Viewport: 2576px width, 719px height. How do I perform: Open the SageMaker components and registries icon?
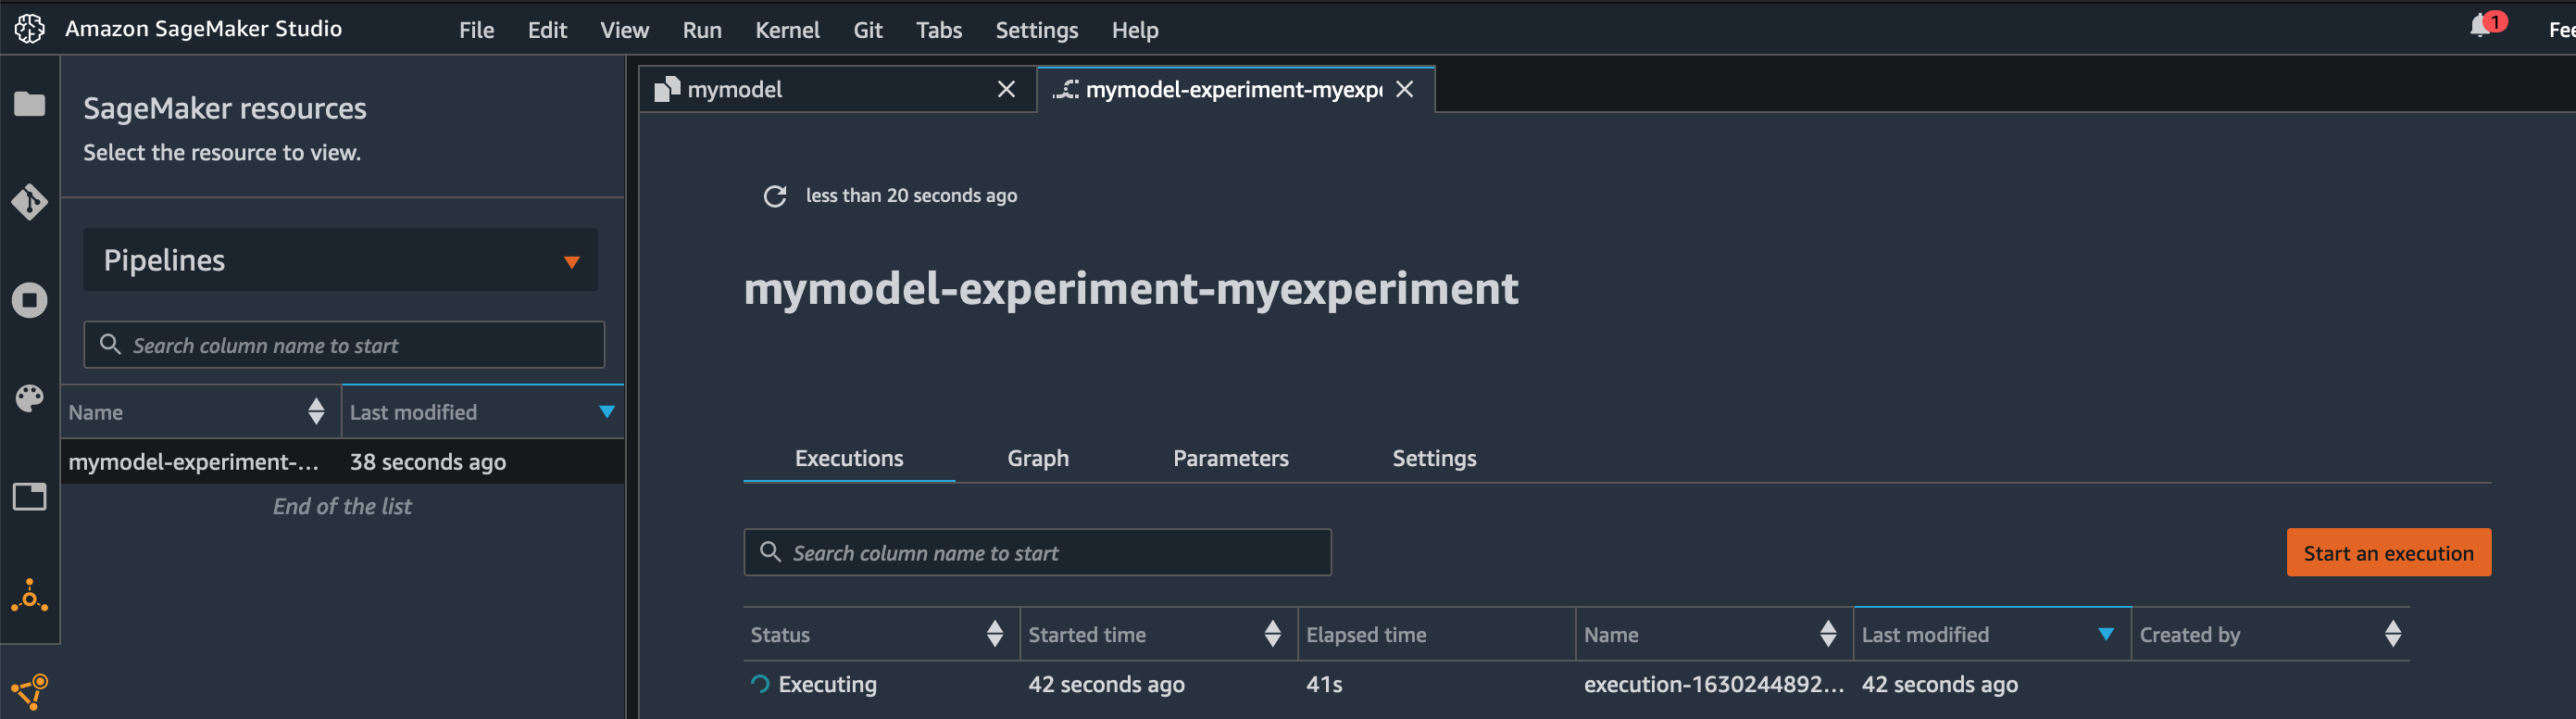pos(29,691)
